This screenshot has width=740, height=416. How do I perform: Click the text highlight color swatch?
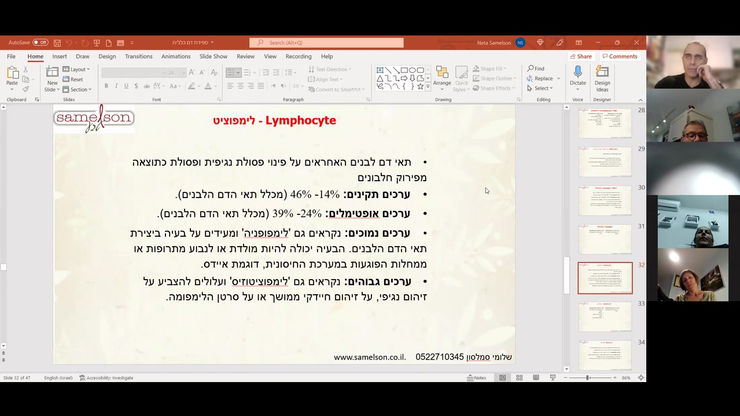click(191, 86)
